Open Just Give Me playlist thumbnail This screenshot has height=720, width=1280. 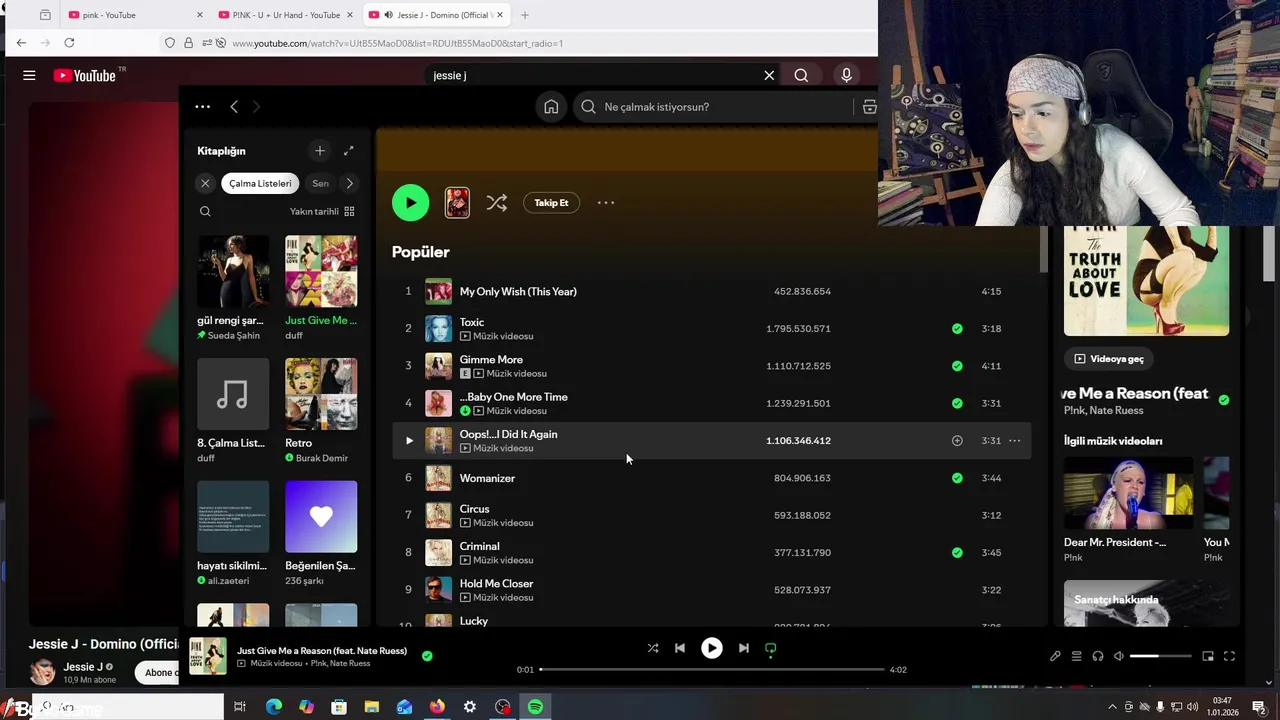tap(321, 271)
